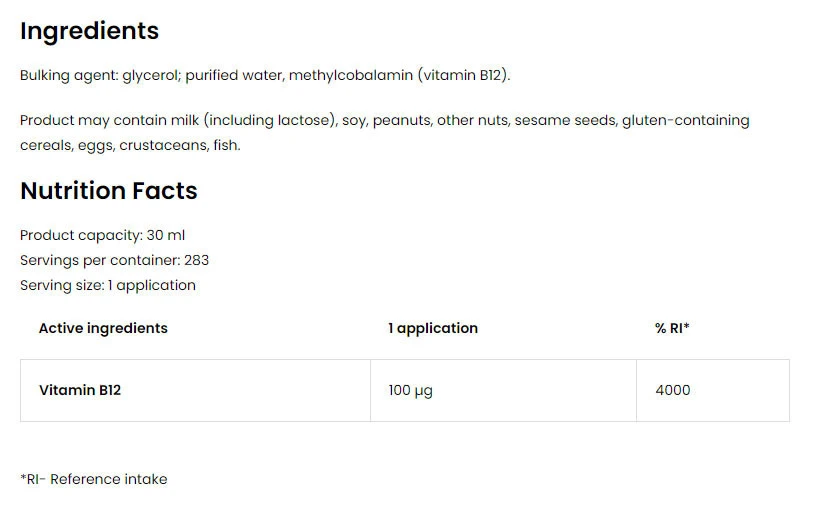
Task: Click the 'Product capacity: 30 ml' line
Action: [x=103, y=235]
